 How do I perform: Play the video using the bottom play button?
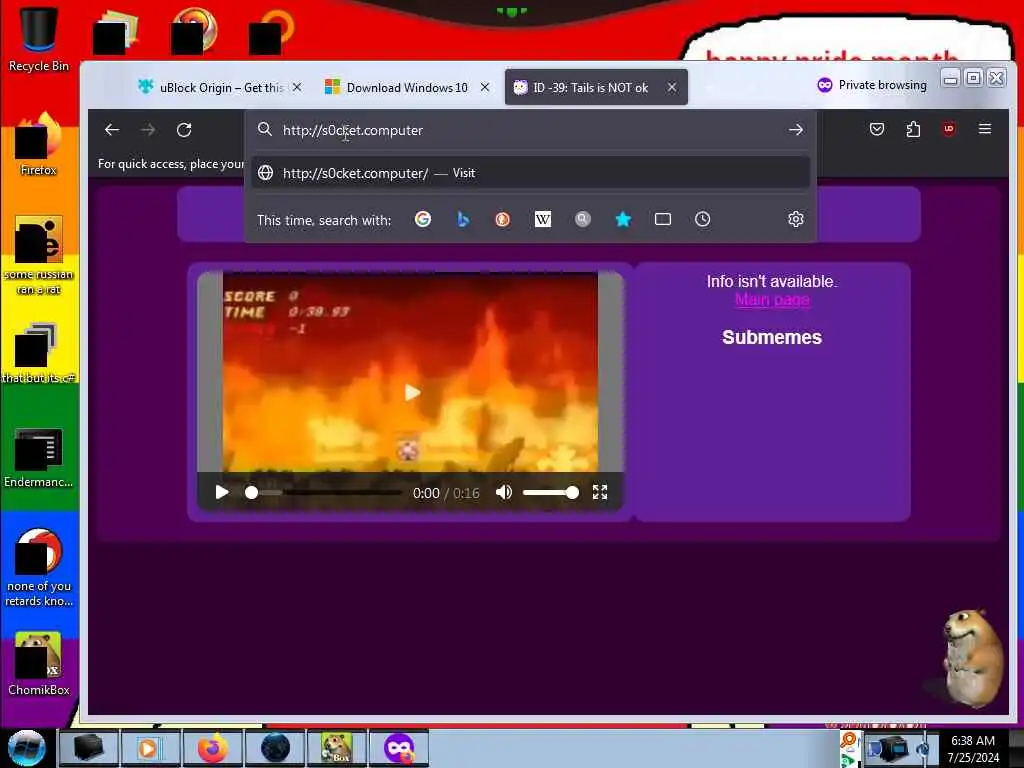click(222, 492)
